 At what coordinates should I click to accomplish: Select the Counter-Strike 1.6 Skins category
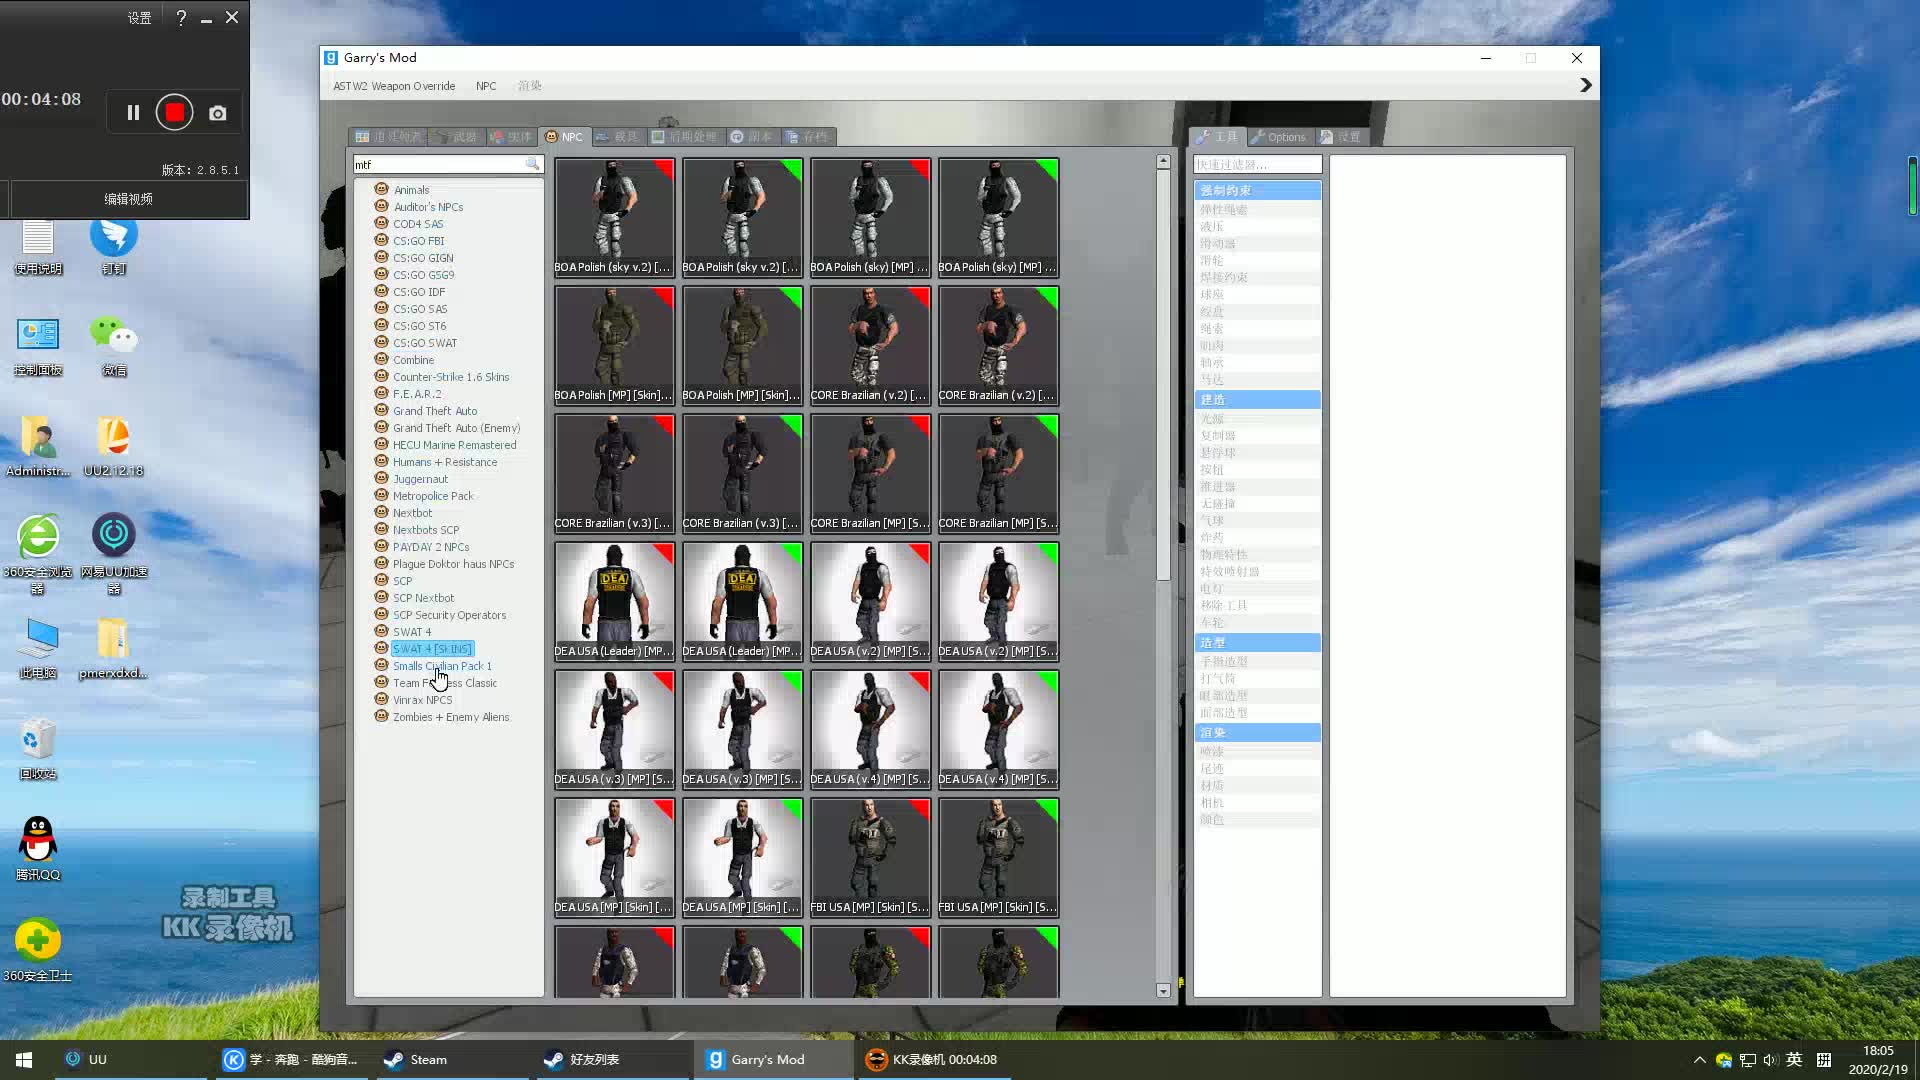[x=450, y=377]
